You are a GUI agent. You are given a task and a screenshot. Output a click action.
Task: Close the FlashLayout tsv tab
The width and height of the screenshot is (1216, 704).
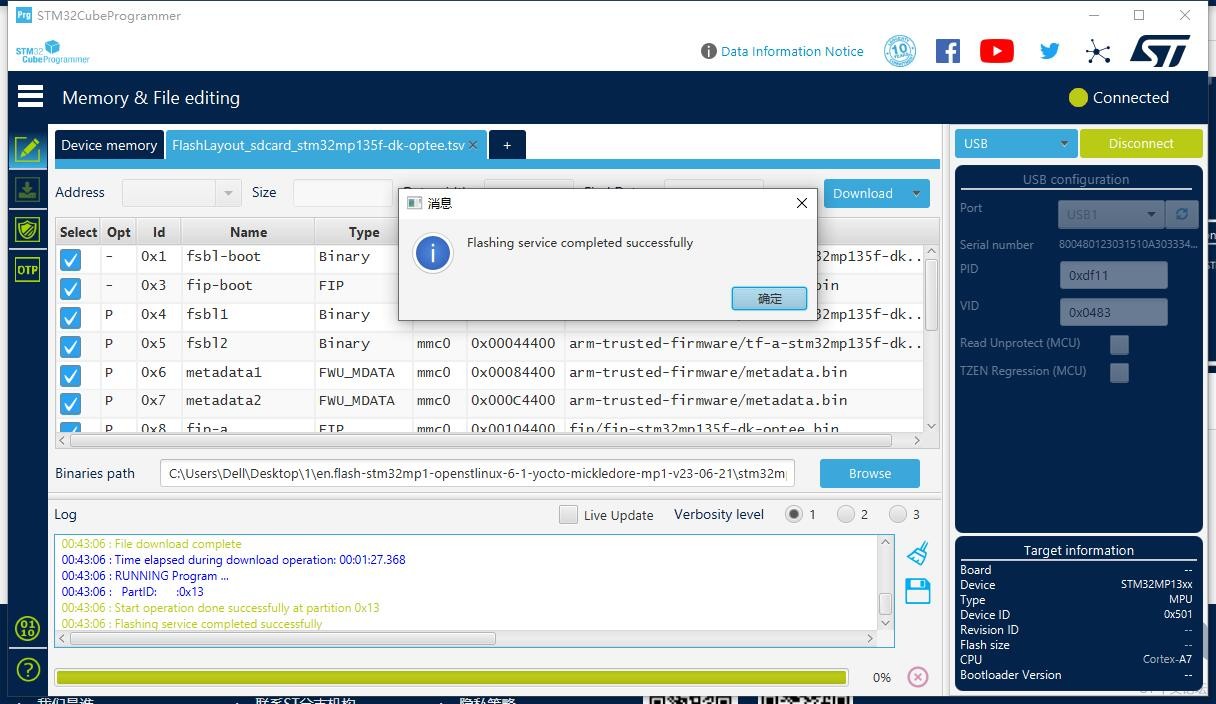473,145
